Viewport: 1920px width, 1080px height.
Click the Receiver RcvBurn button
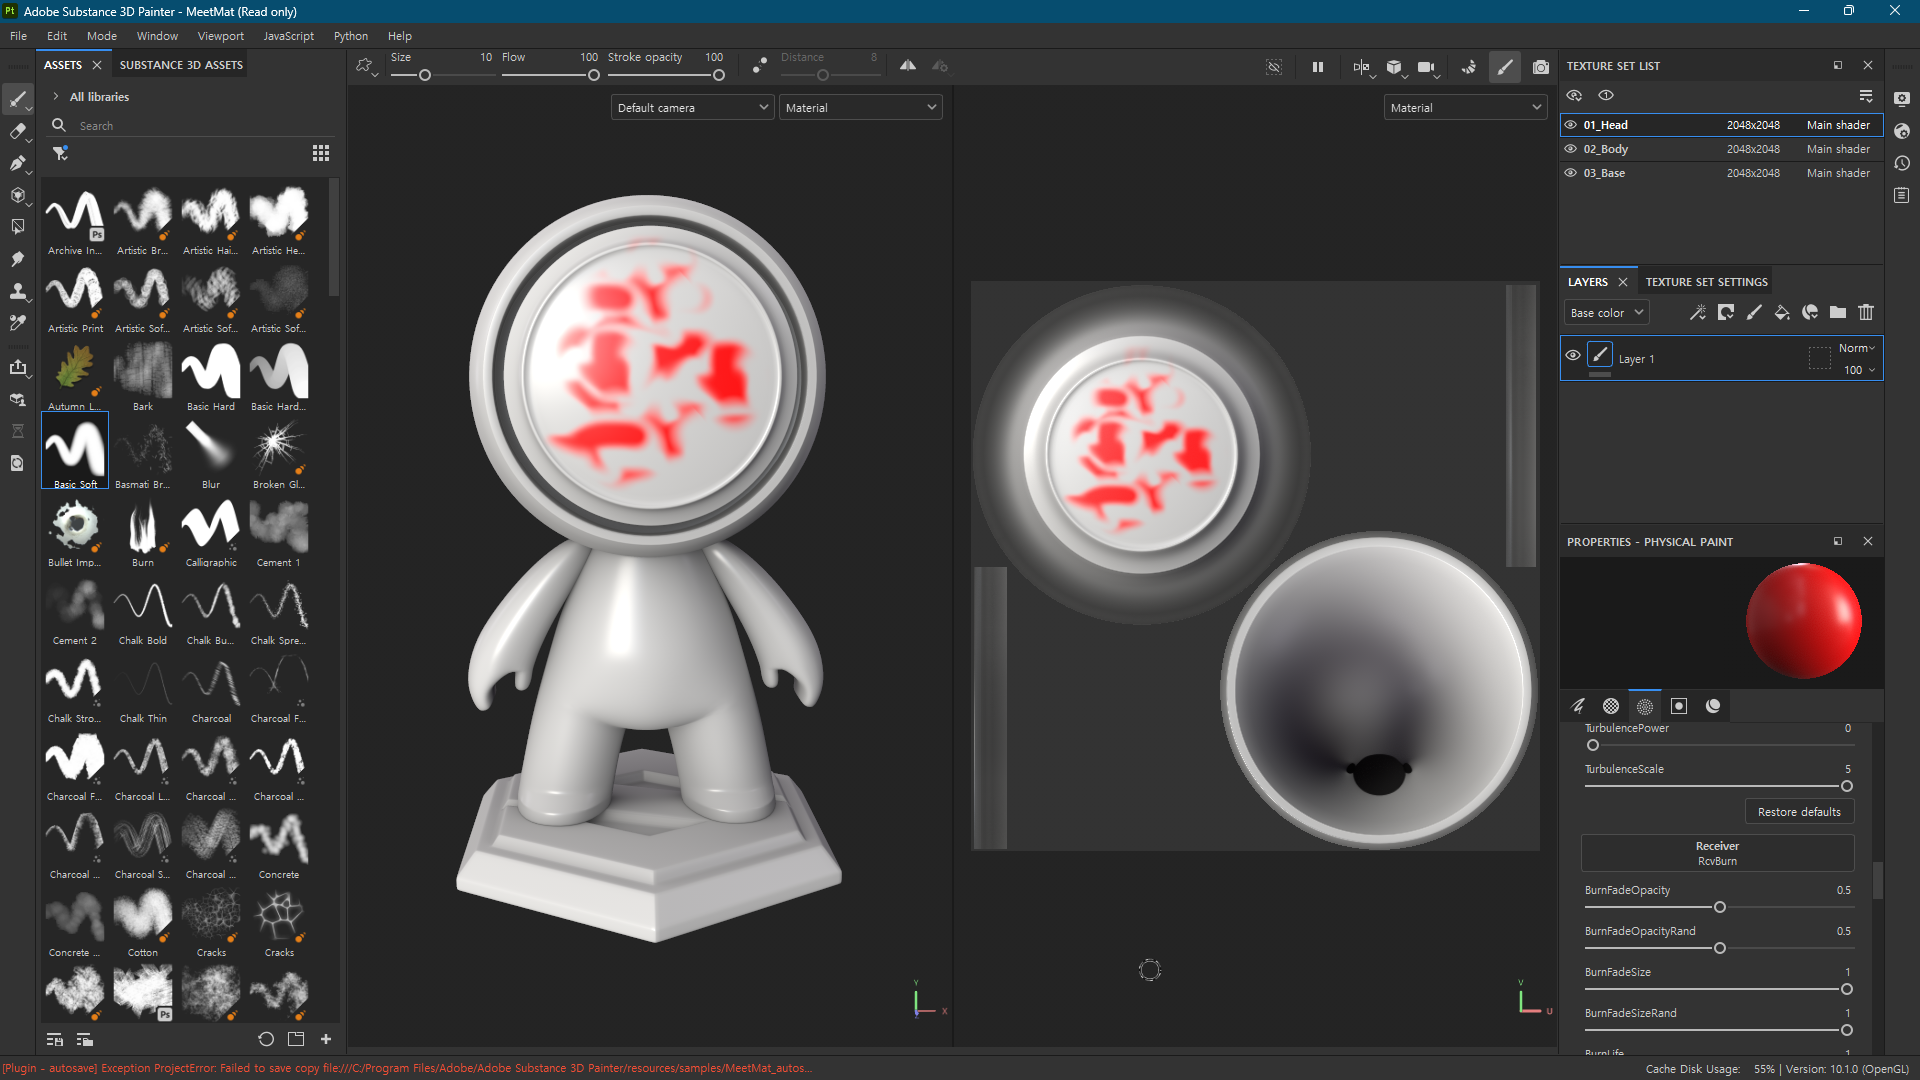point(1717,853)
